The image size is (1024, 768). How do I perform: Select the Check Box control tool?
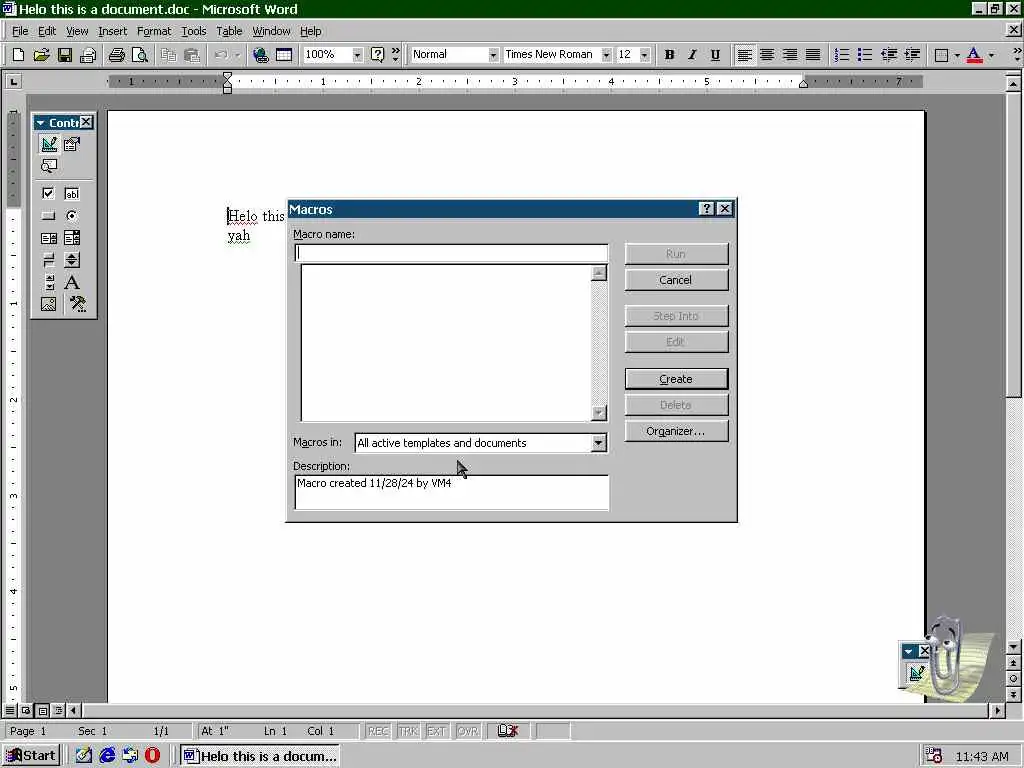tap(48, 193)
